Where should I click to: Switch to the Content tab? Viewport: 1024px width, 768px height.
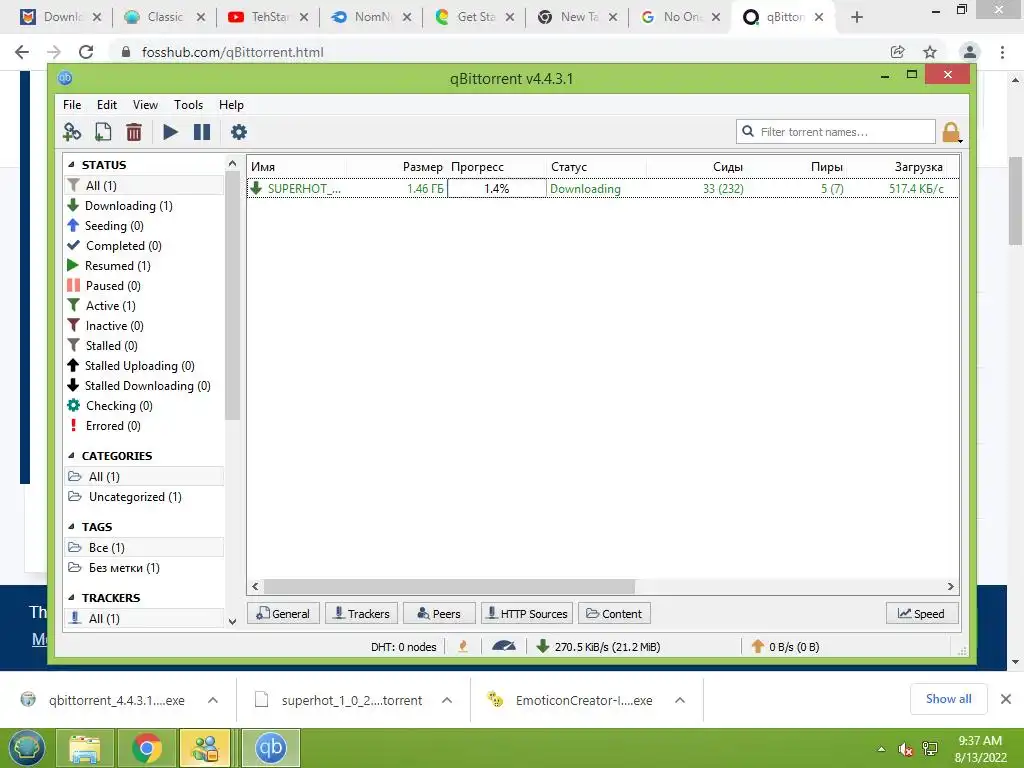614,614
